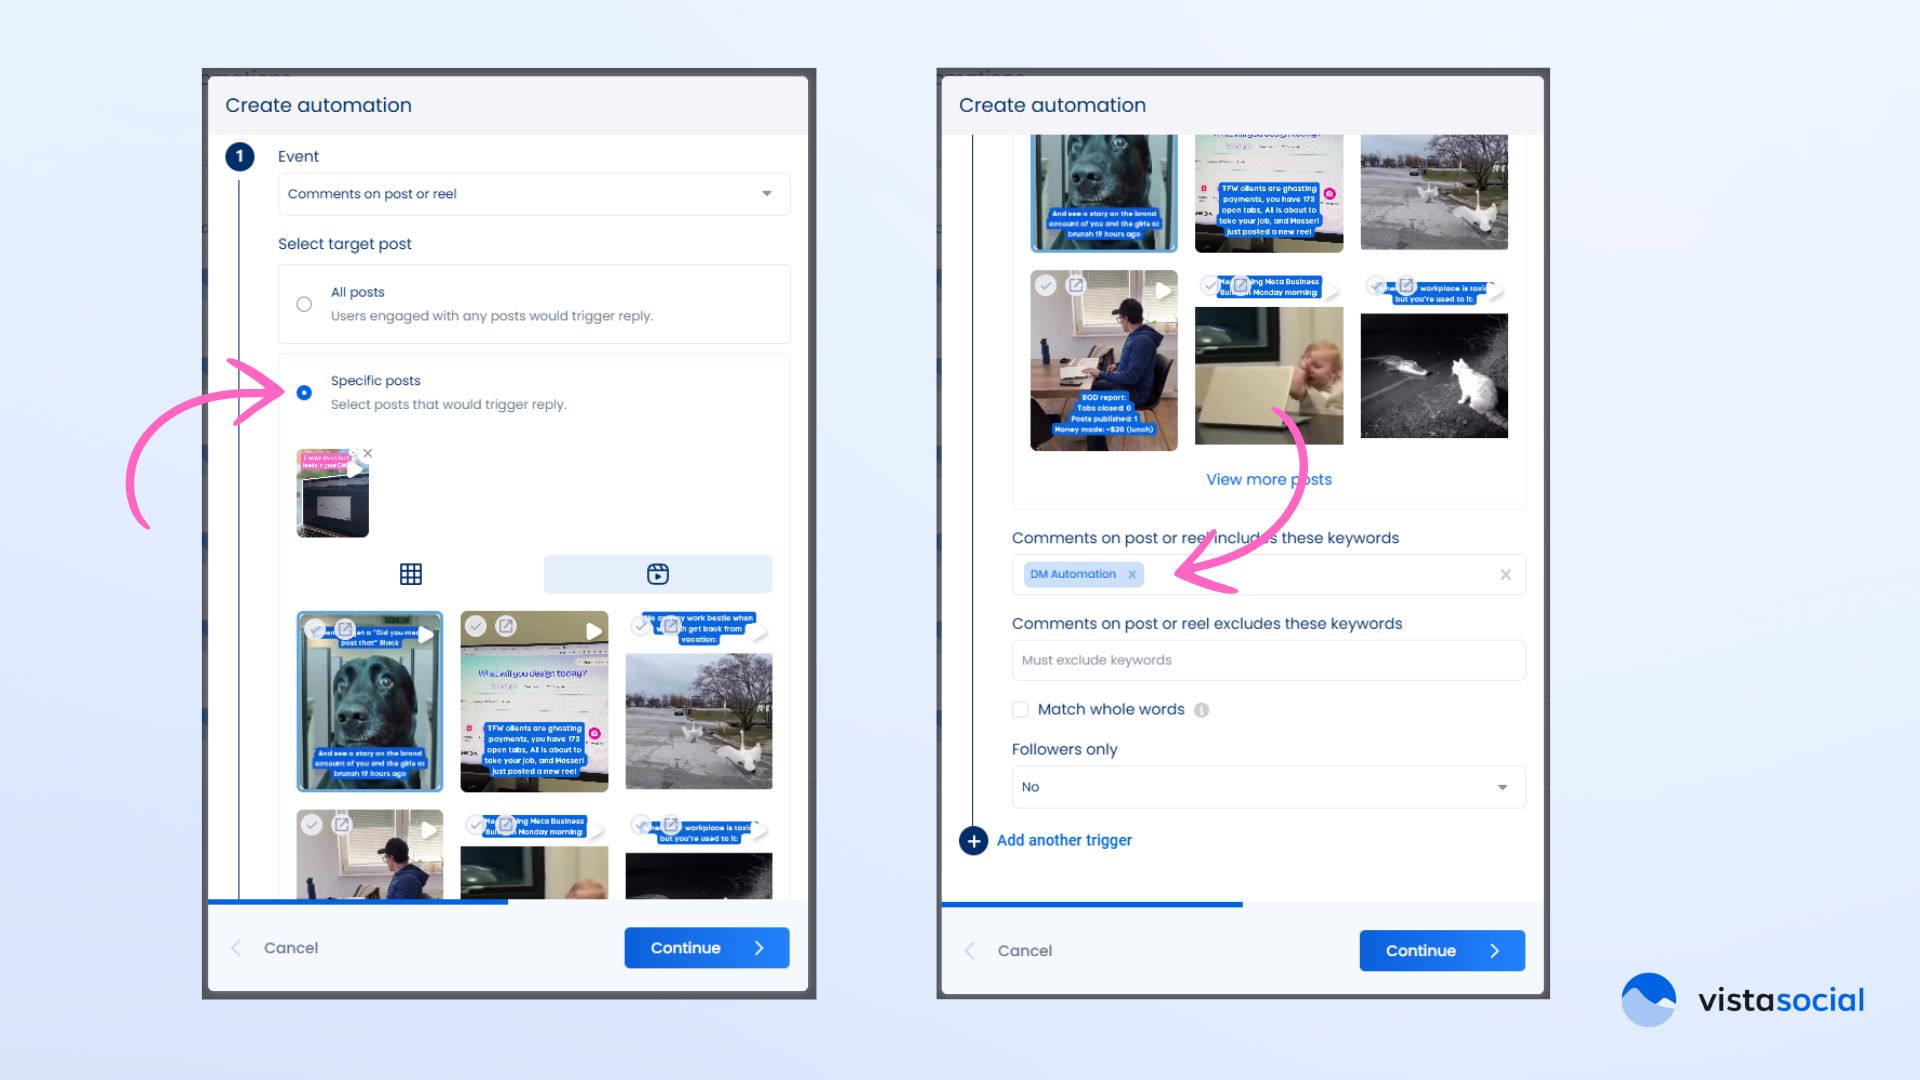1920x1080 pixels.
Task: Open the Event dropdown
Action: tap(533, 194)
